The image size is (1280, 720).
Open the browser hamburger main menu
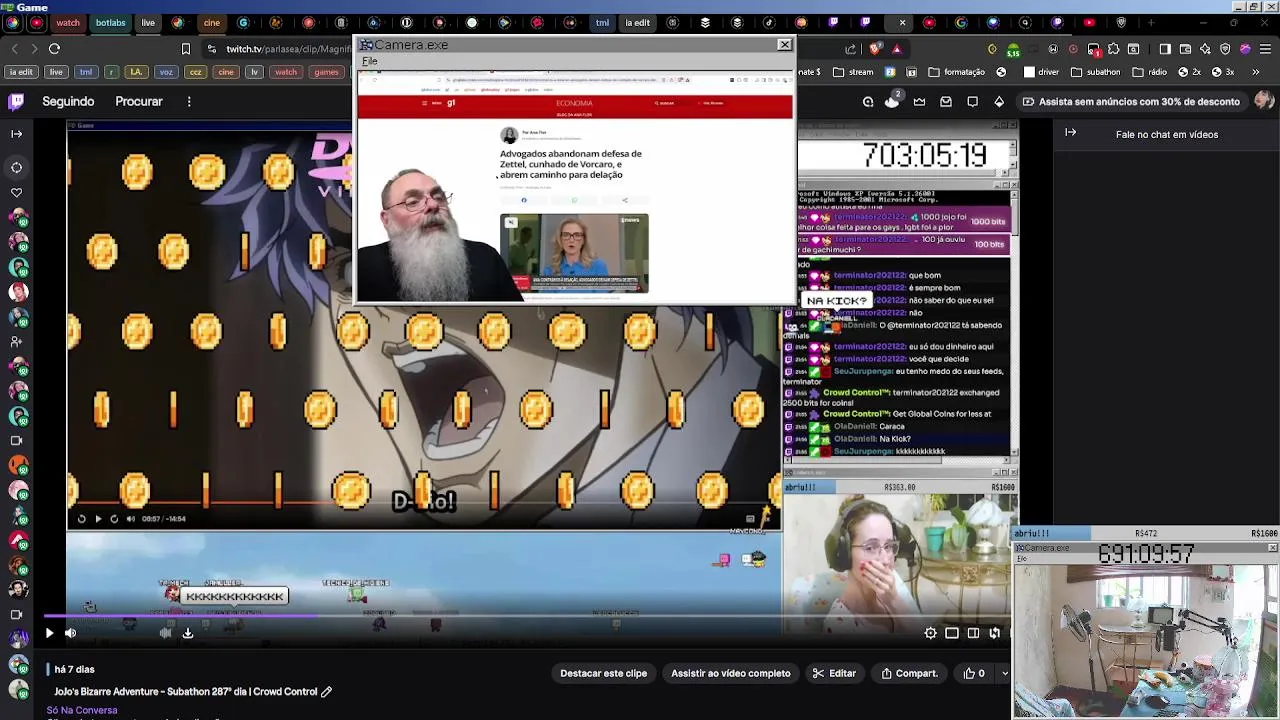pos(1265,48)
